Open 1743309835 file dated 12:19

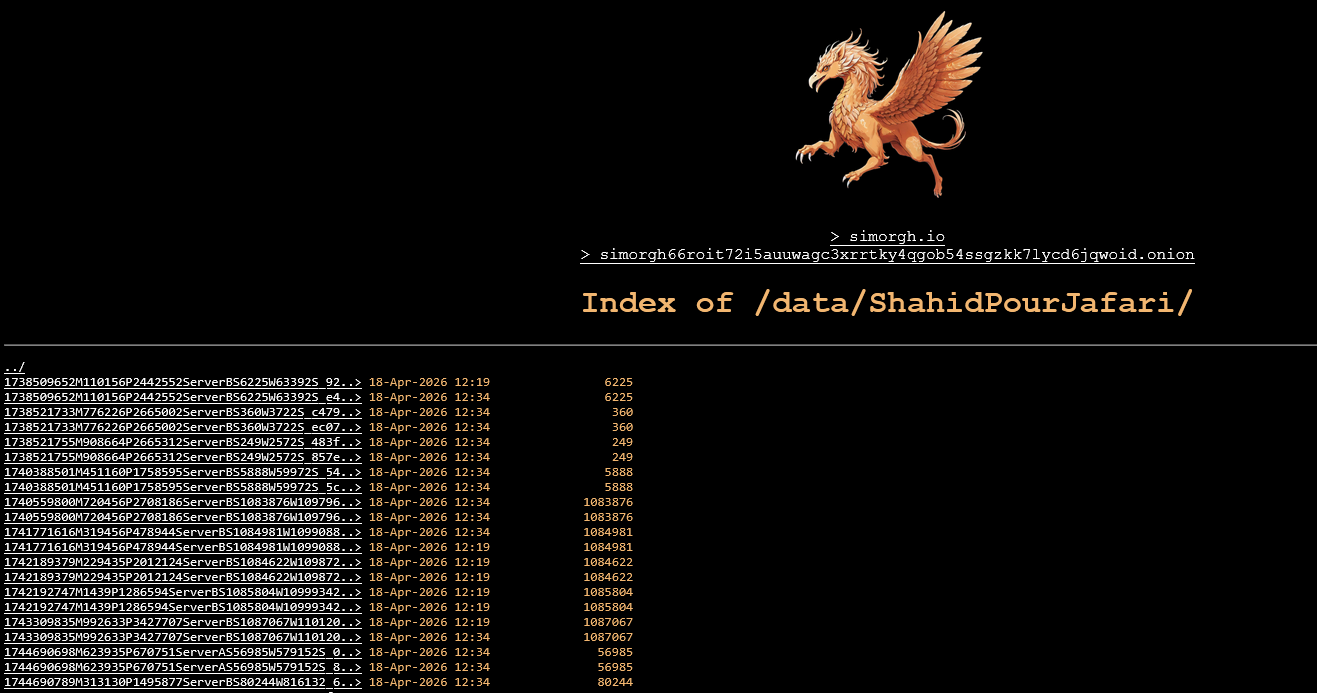point(182,622)
